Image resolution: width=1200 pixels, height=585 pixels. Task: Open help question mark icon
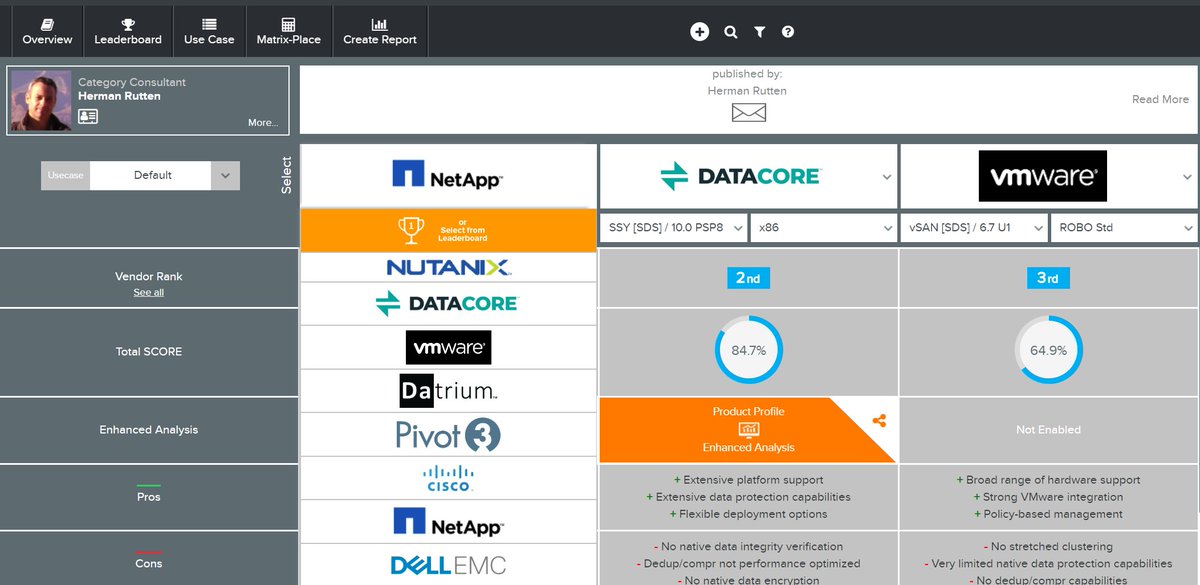(x=788, y=32)
